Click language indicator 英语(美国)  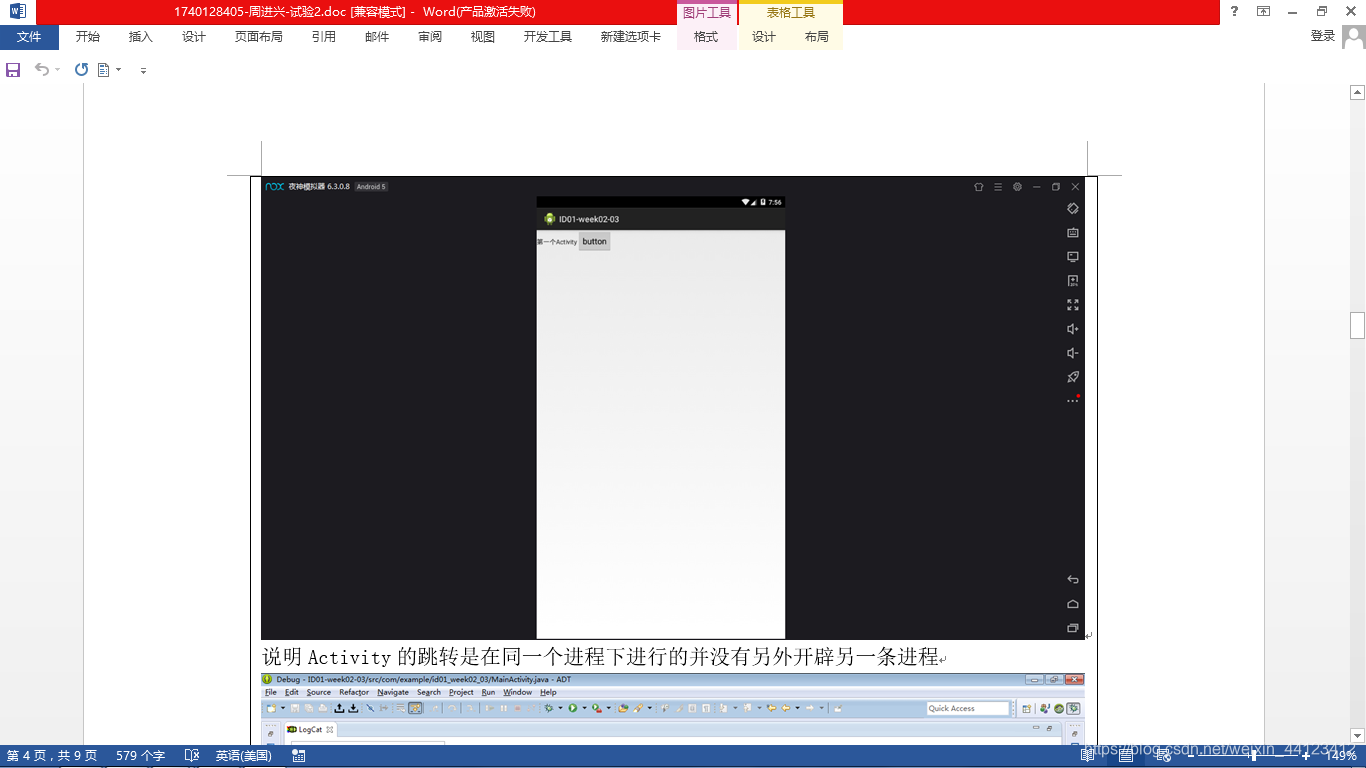[x=244, y=756]
